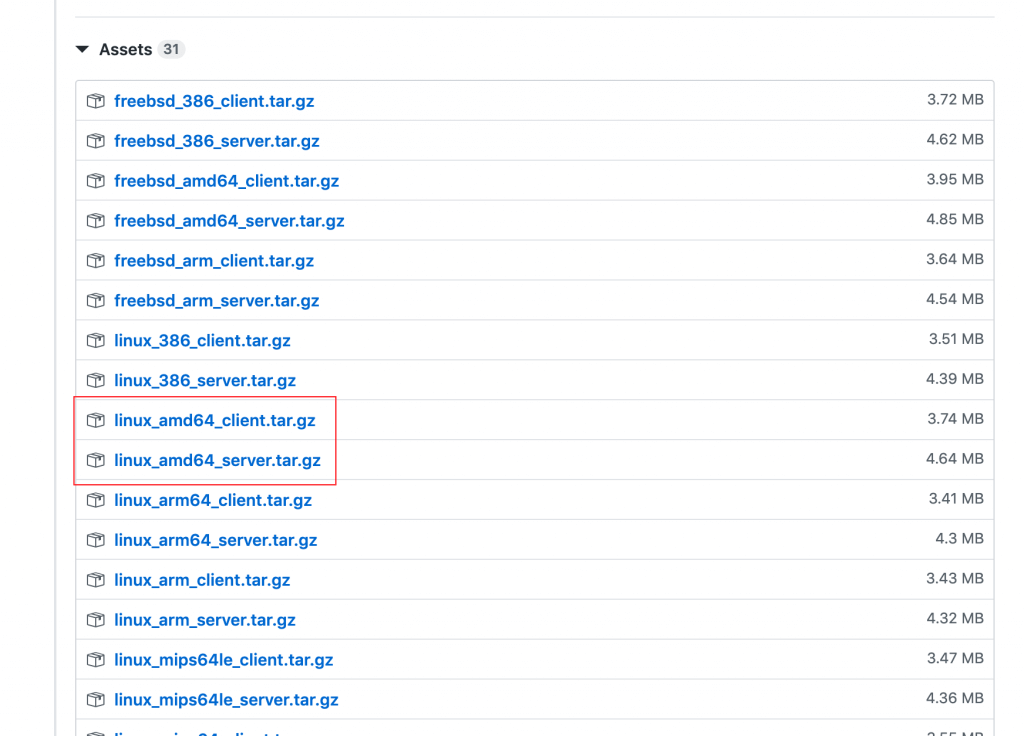
Task: Click package icon beside linux_amd64_server.tar.gz
Action: point(96,461)
